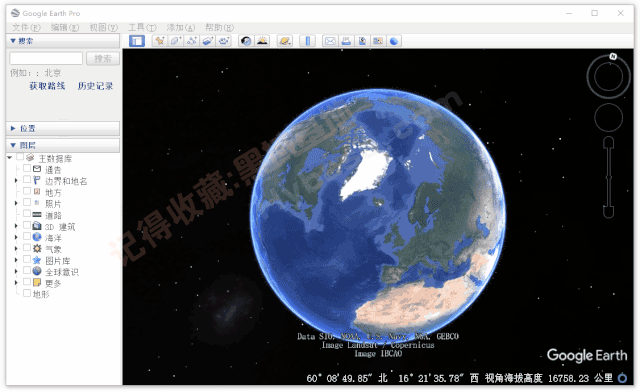This screenshot has height=392, width=640.
Task: Click the streaming status ring in status bar
Action: (x=622, y=378)
